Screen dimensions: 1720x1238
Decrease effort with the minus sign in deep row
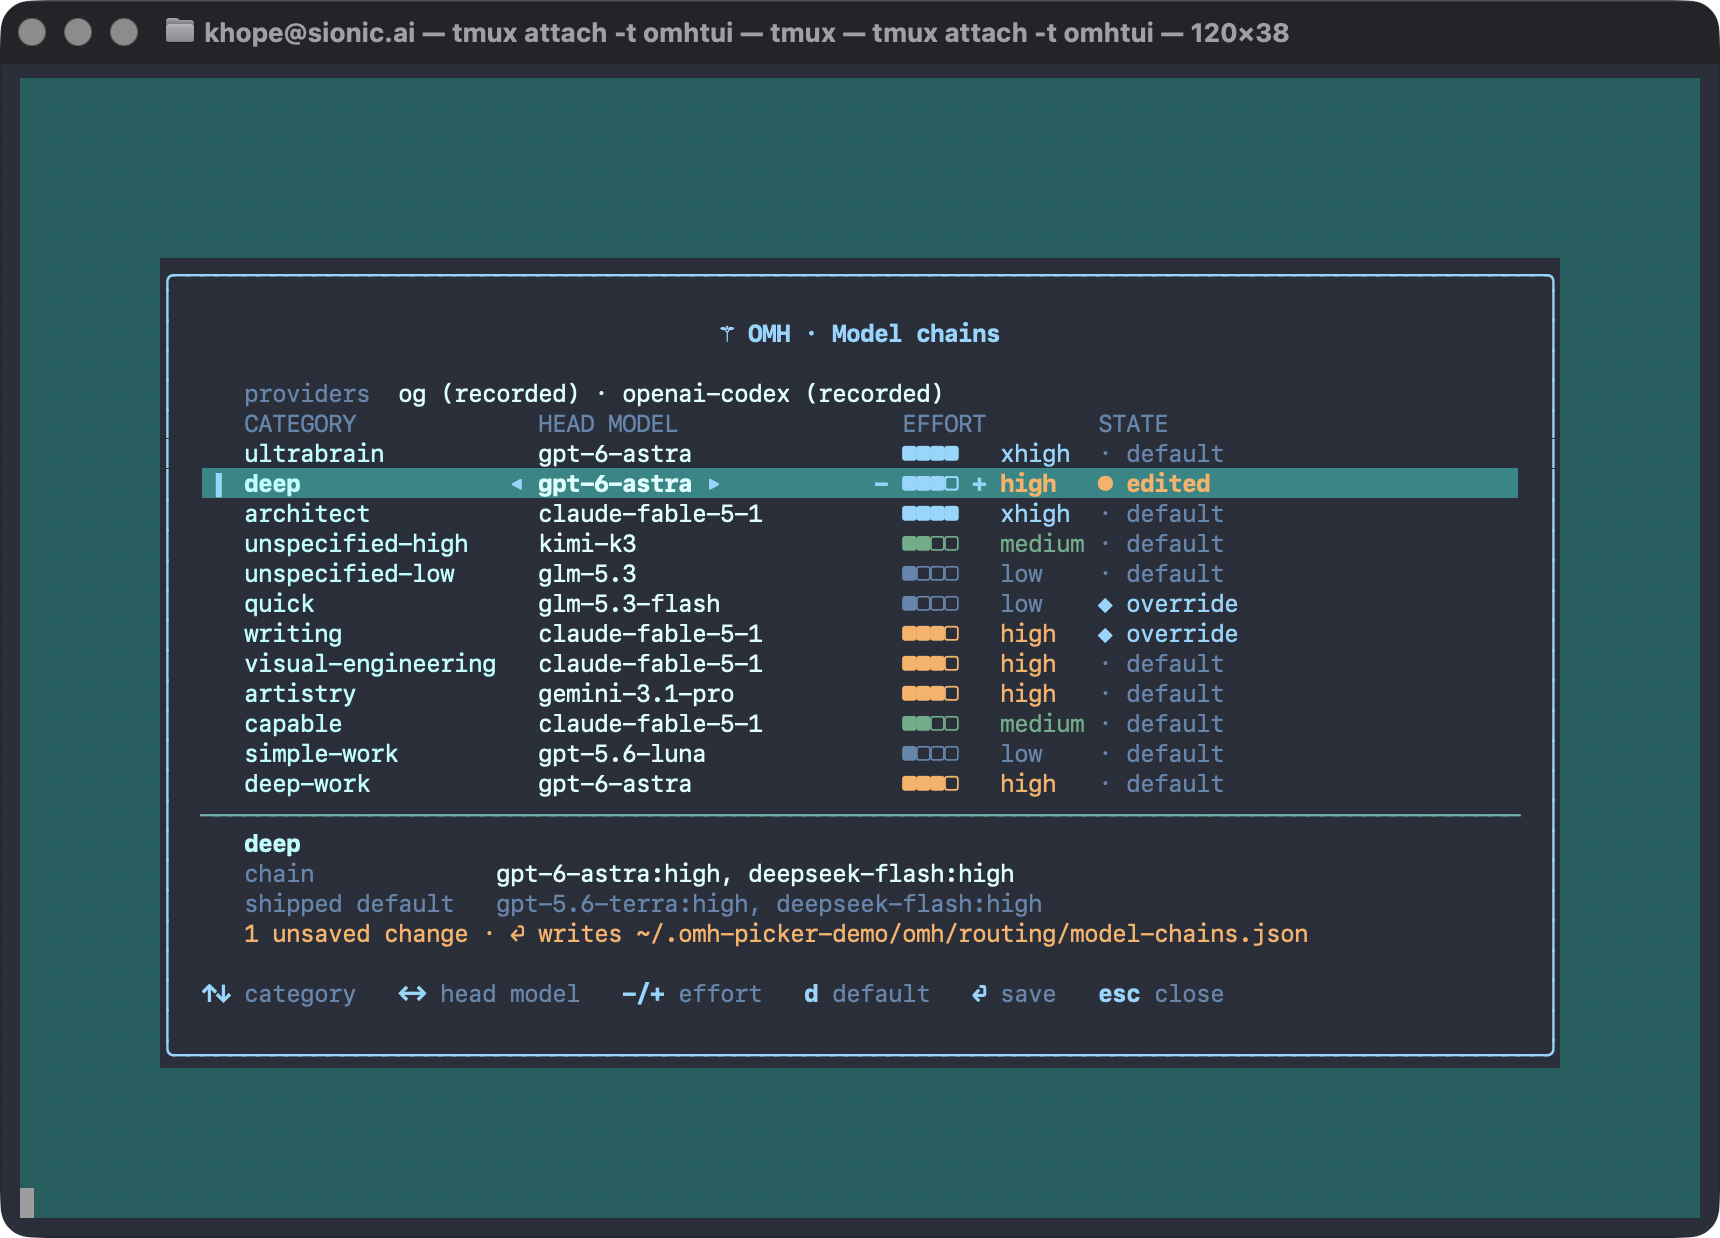tap(881, 484)
